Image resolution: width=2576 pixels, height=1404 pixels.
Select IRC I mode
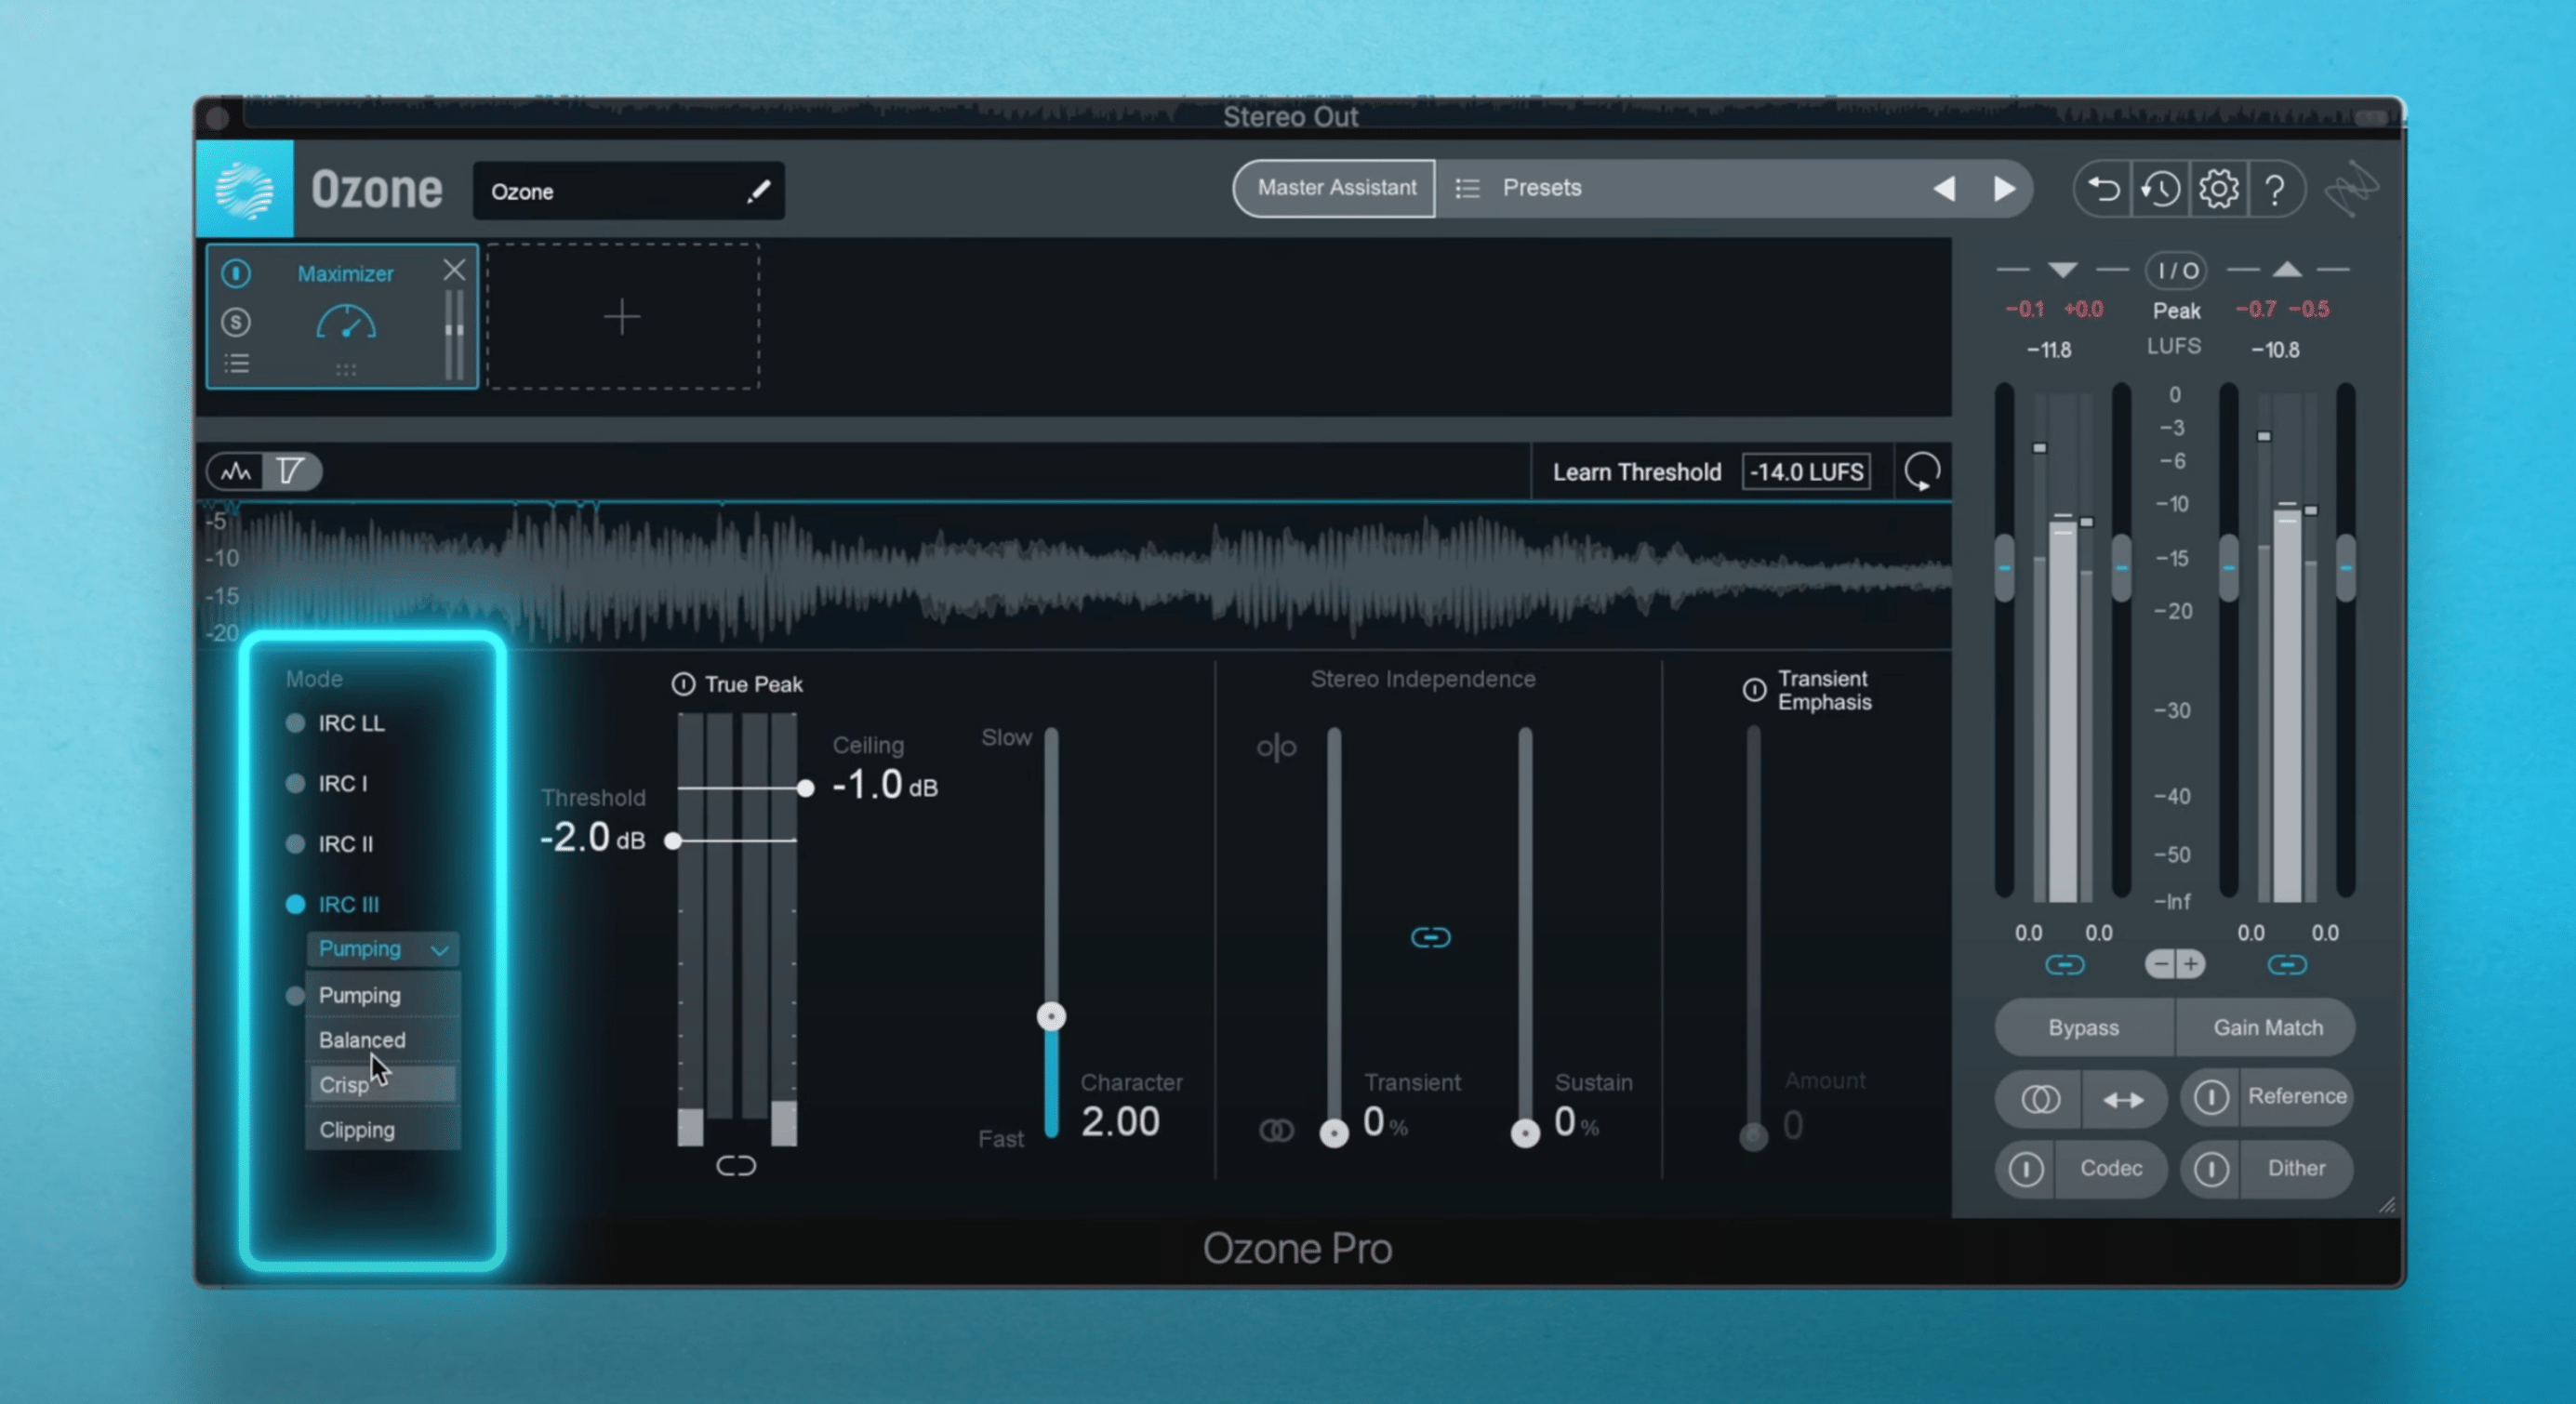(327, 783)
